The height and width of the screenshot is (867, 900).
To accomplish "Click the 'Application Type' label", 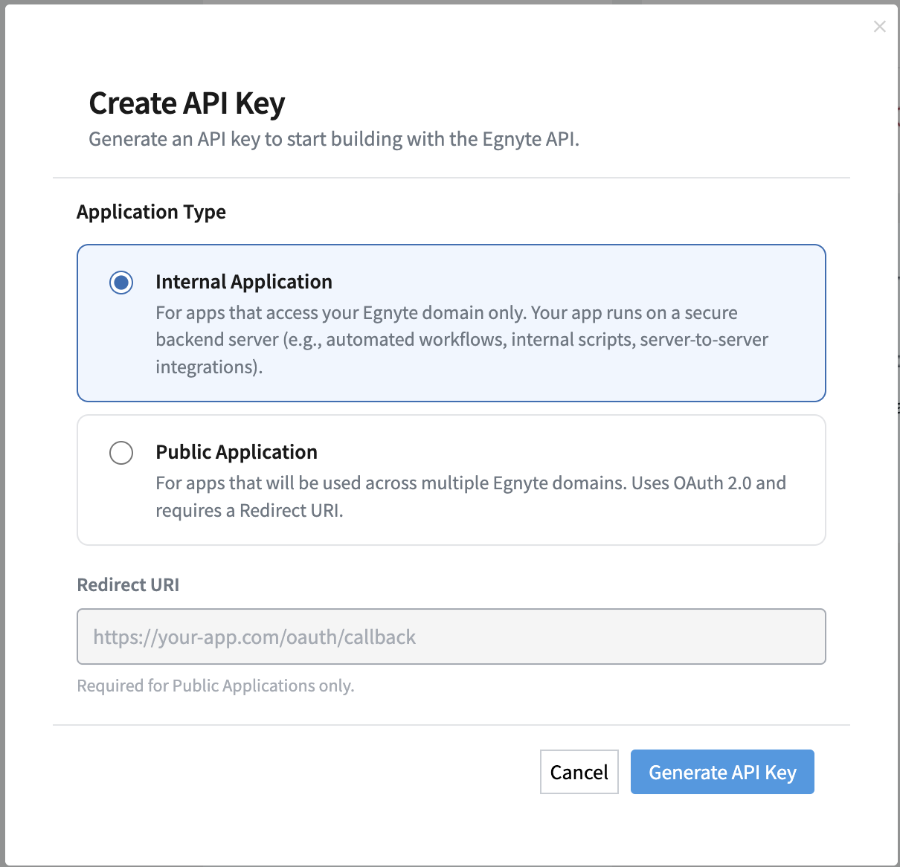I will [151, 212].
